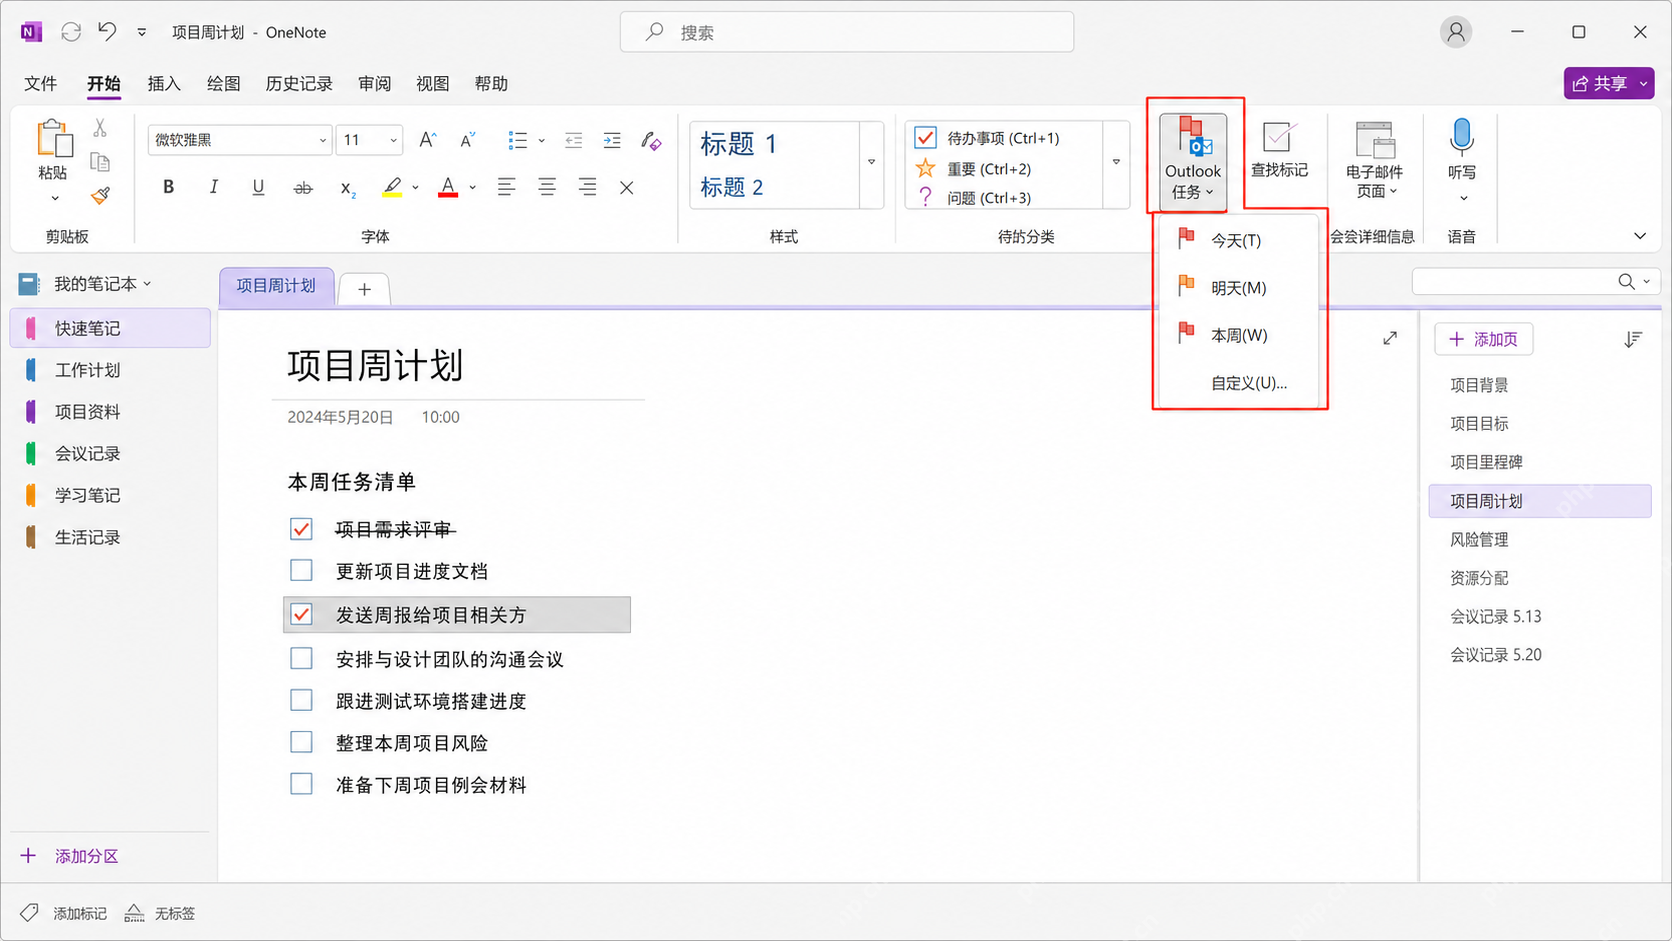Add a new section tab with plus
This screenshot has height=941, width=1672.
pyautogui.click(x=365, y=289)
